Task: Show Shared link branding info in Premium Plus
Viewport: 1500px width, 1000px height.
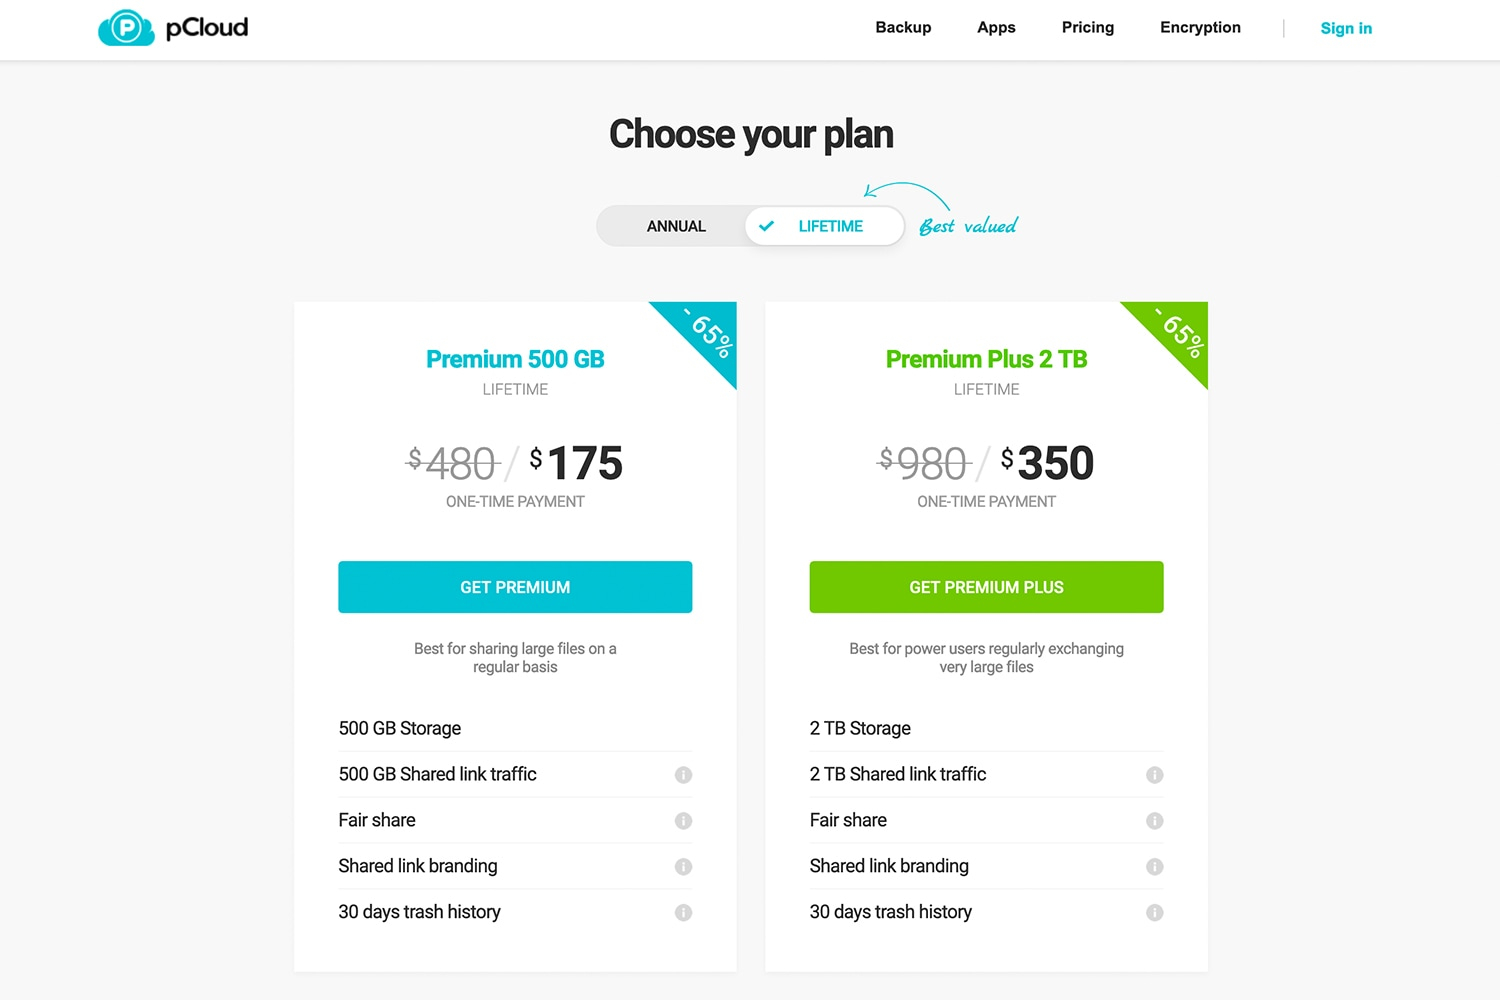Action: click(1154, 867)
